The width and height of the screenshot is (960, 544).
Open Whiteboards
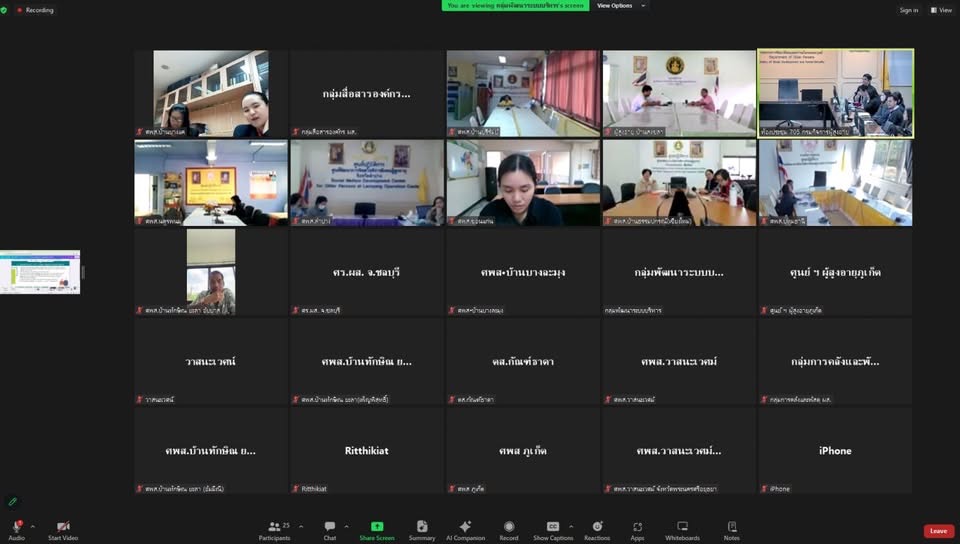coord(682,529)
